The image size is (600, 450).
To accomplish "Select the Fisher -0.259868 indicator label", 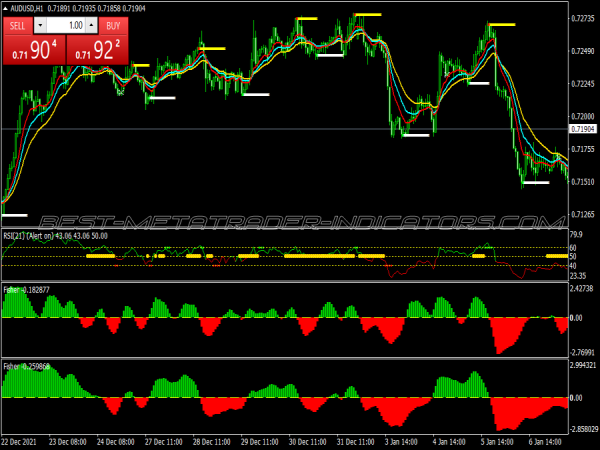I will [26, 367].
